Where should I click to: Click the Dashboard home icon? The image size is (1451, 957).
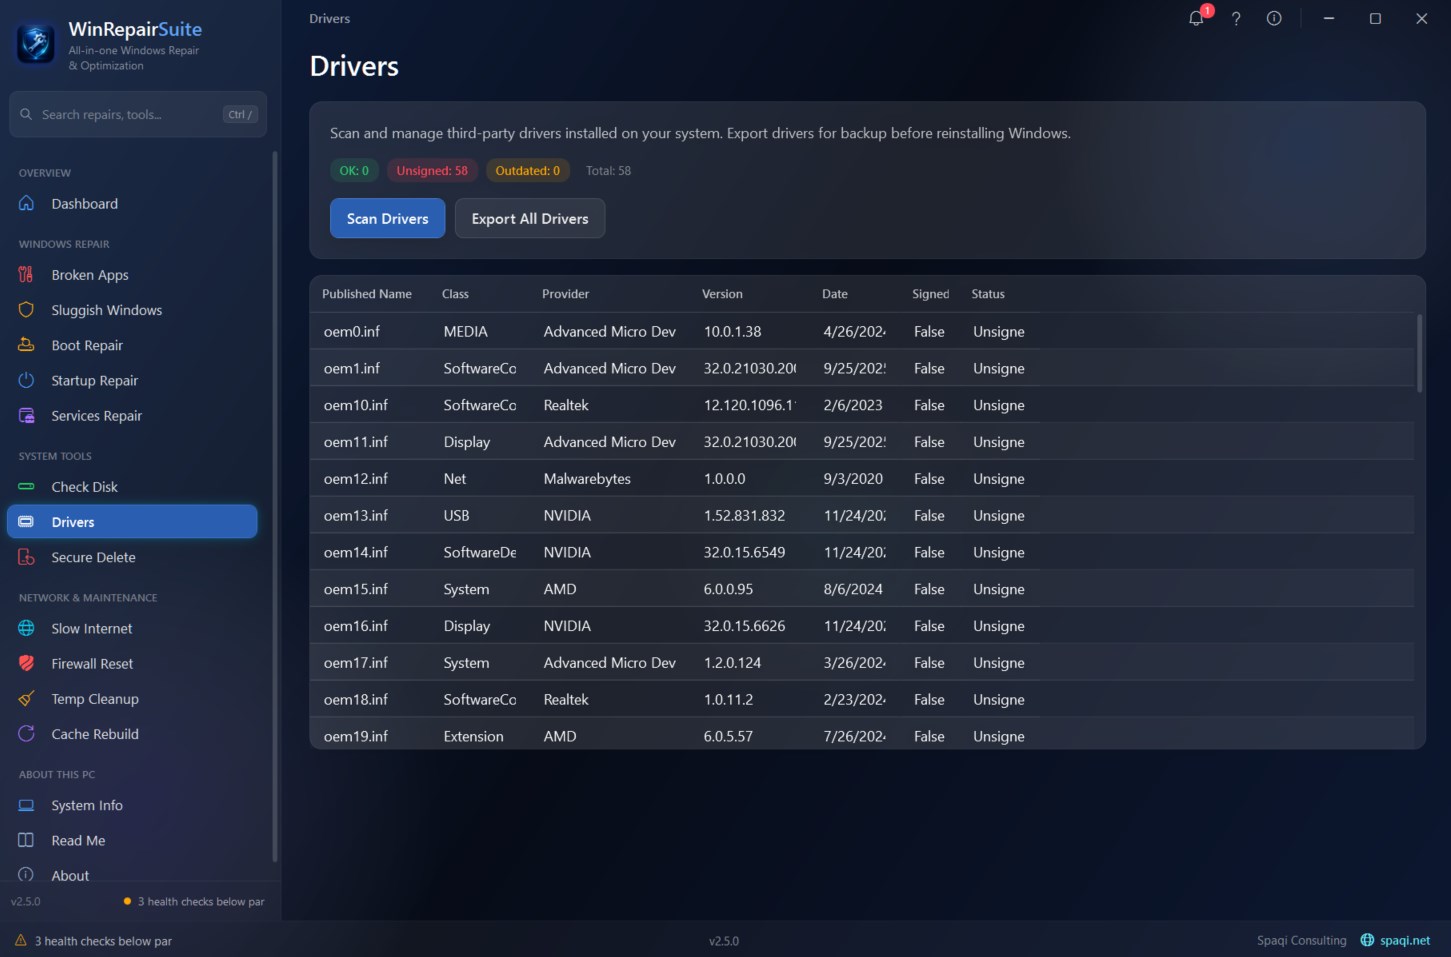27,203
